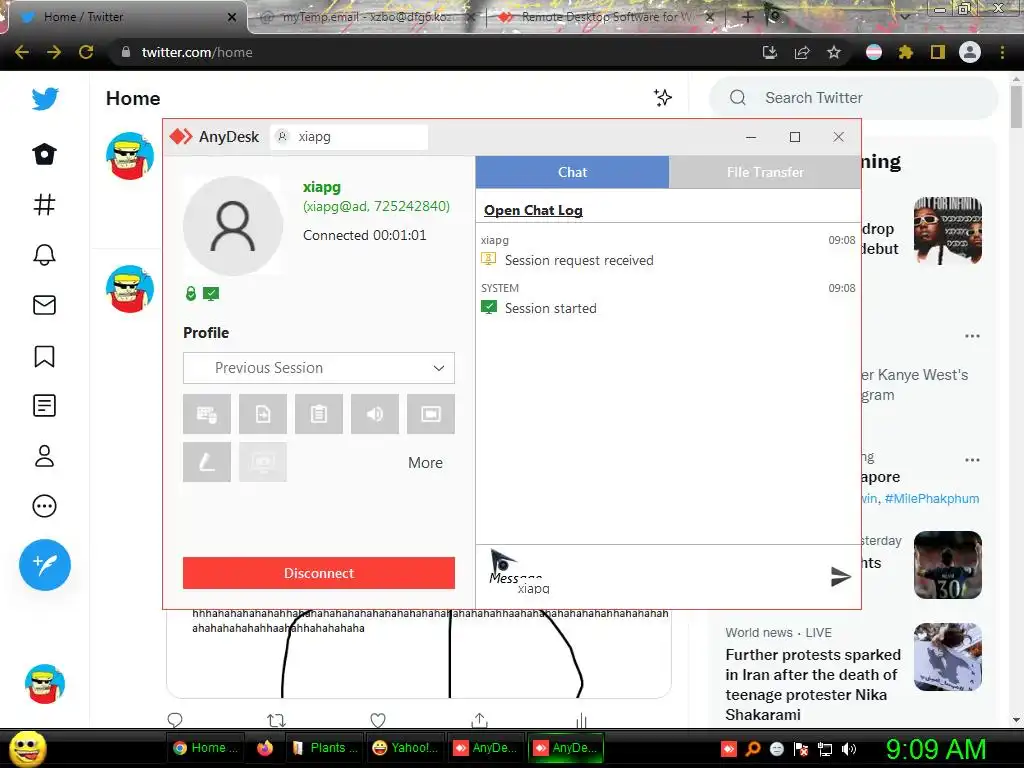Open the Chrome profile avatar

pos(970,52)
